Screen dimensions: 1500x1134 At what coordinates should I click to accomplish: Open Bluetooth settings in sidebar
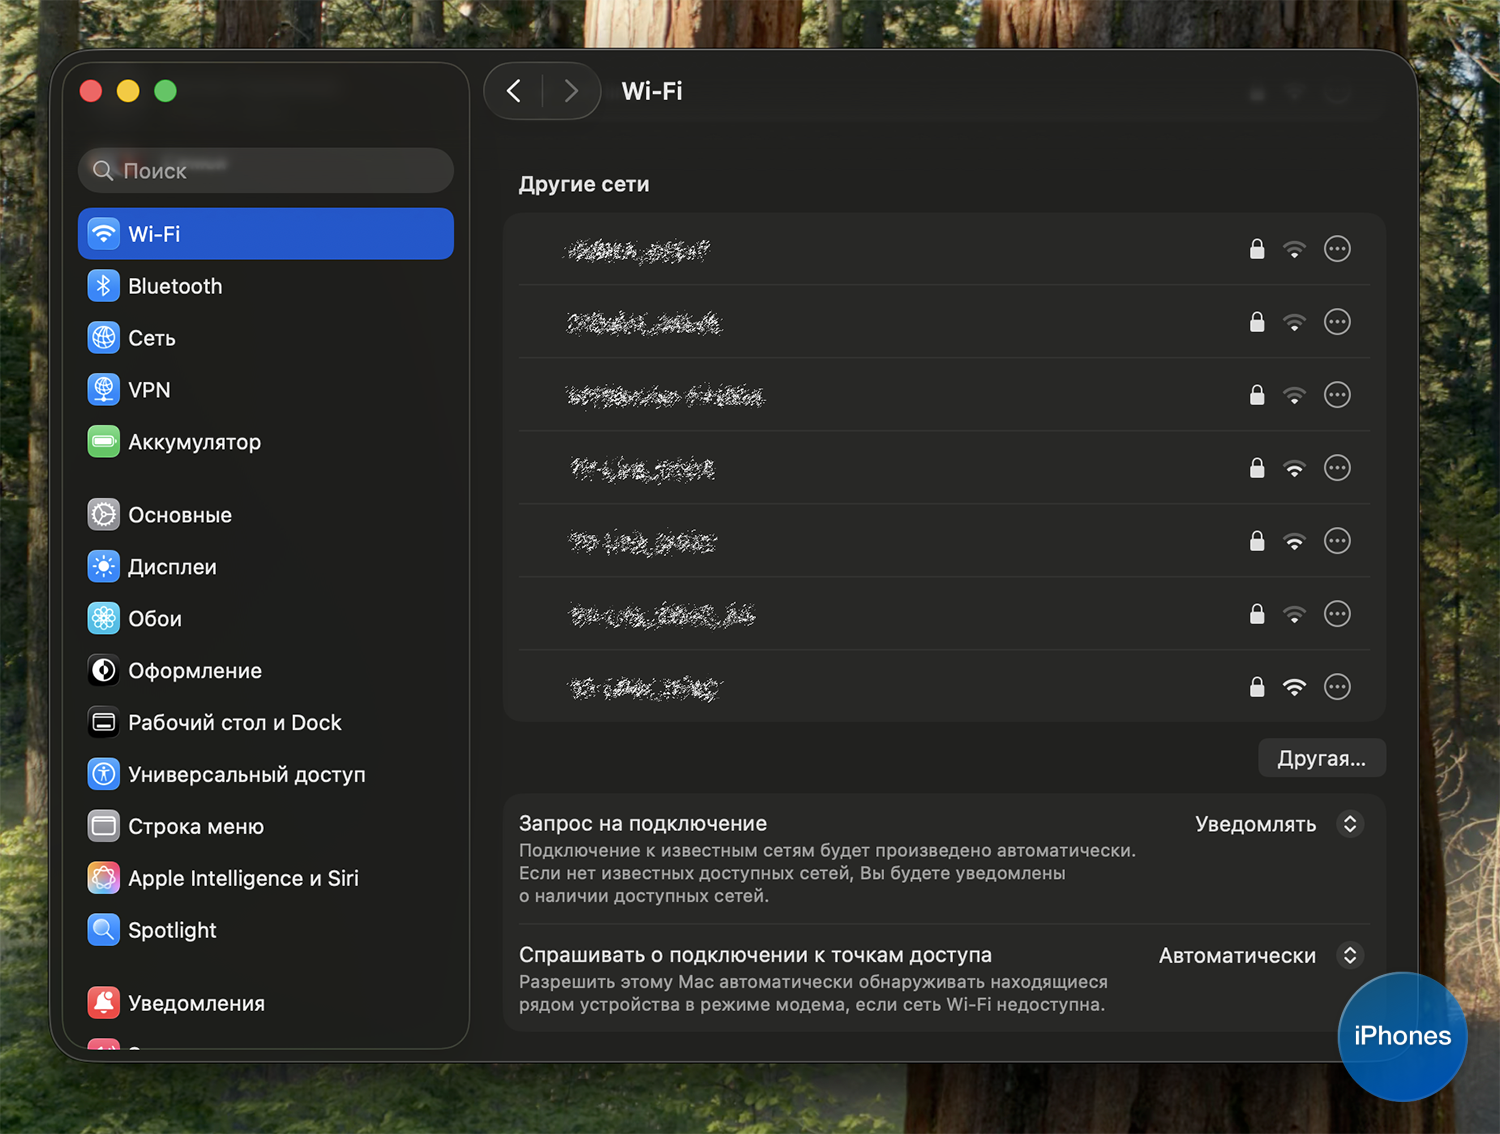click(x=175, y=286)
